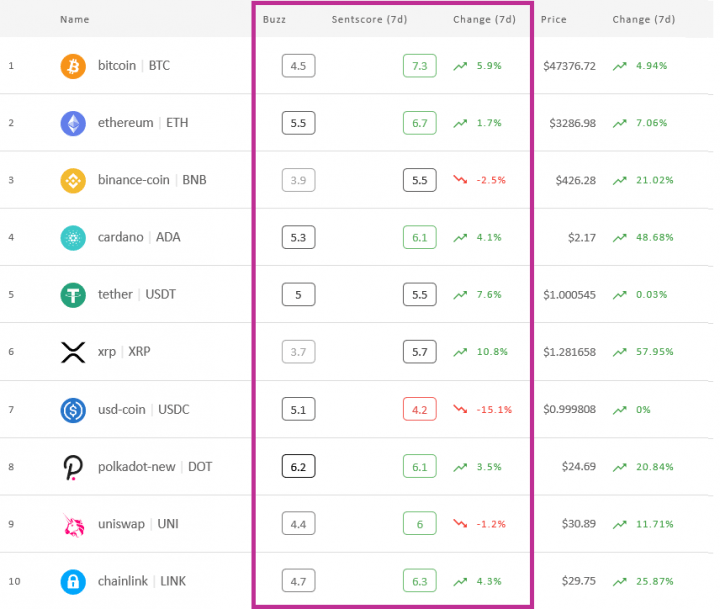Open the ethereum ETH name link
Image resolution: width=720 pixels, height=609 pixels.
coord(143,123)
